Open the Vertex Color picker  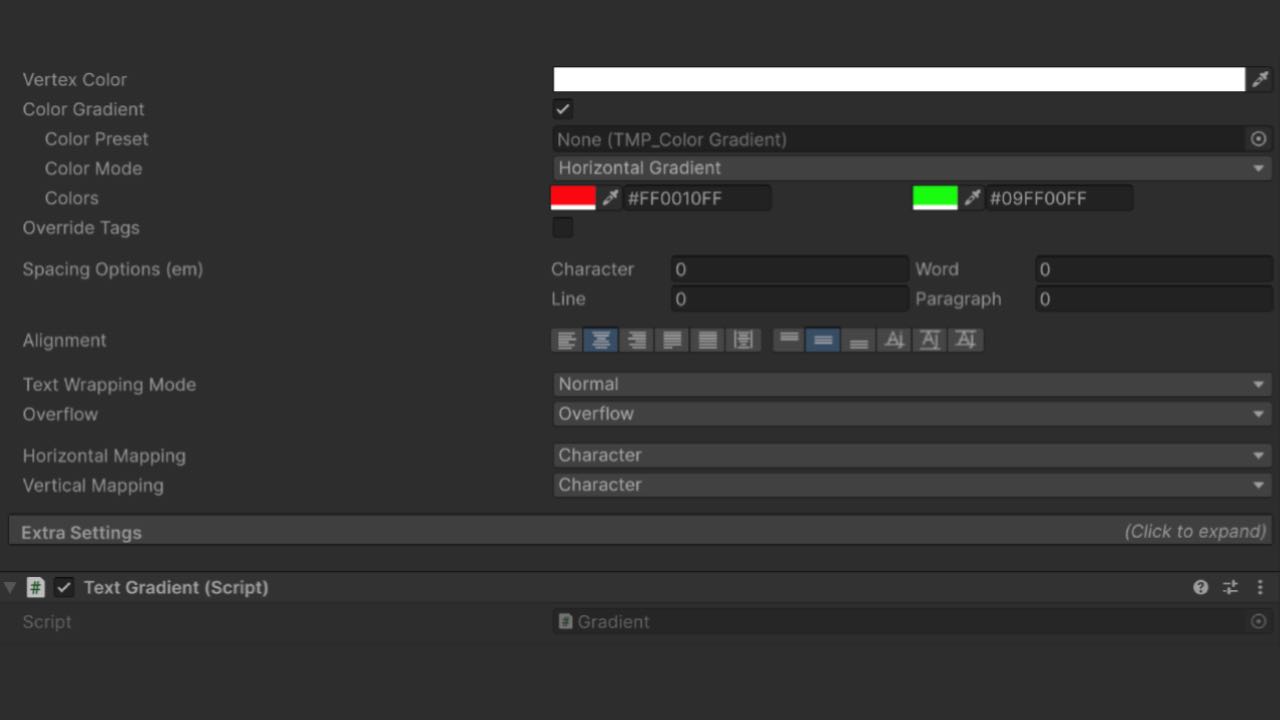pyautogui.click(x=897, y=79)
